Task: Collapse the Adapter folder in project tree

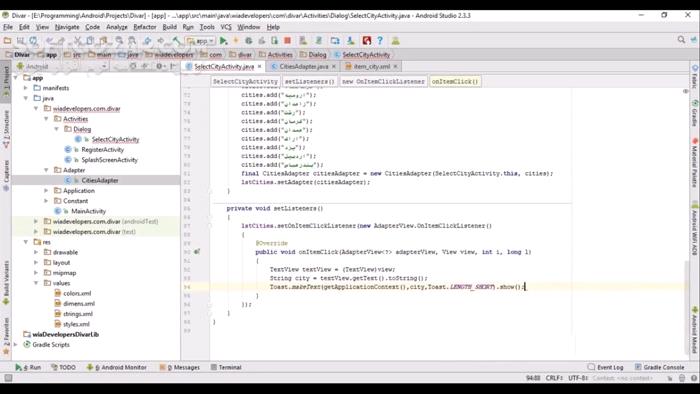Action: click(46, 170)
